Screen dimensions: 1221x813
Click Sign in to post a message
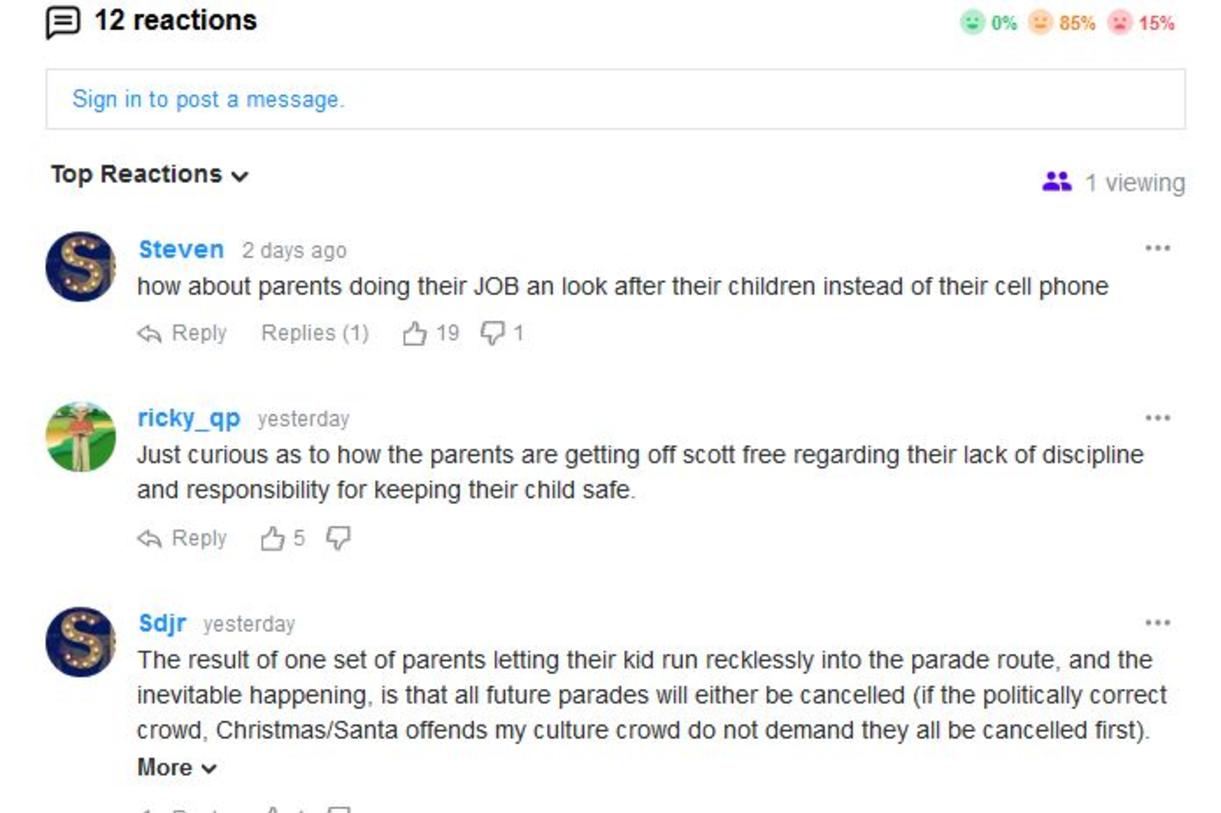click(x=208, y=99)
